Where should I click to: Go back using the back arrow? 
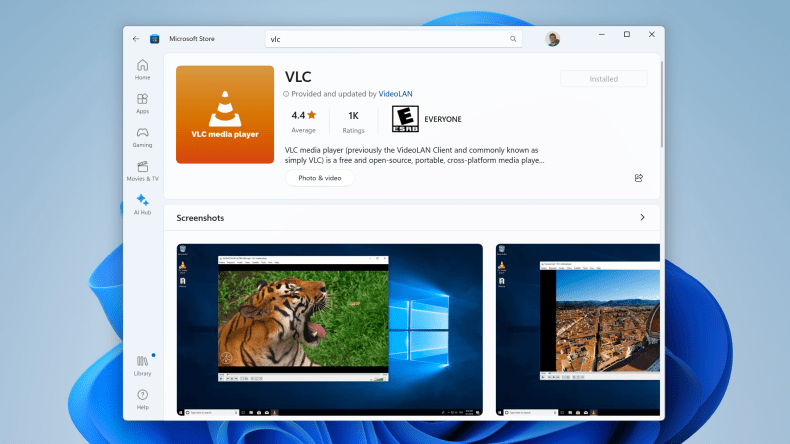click(x=136, y=39)
